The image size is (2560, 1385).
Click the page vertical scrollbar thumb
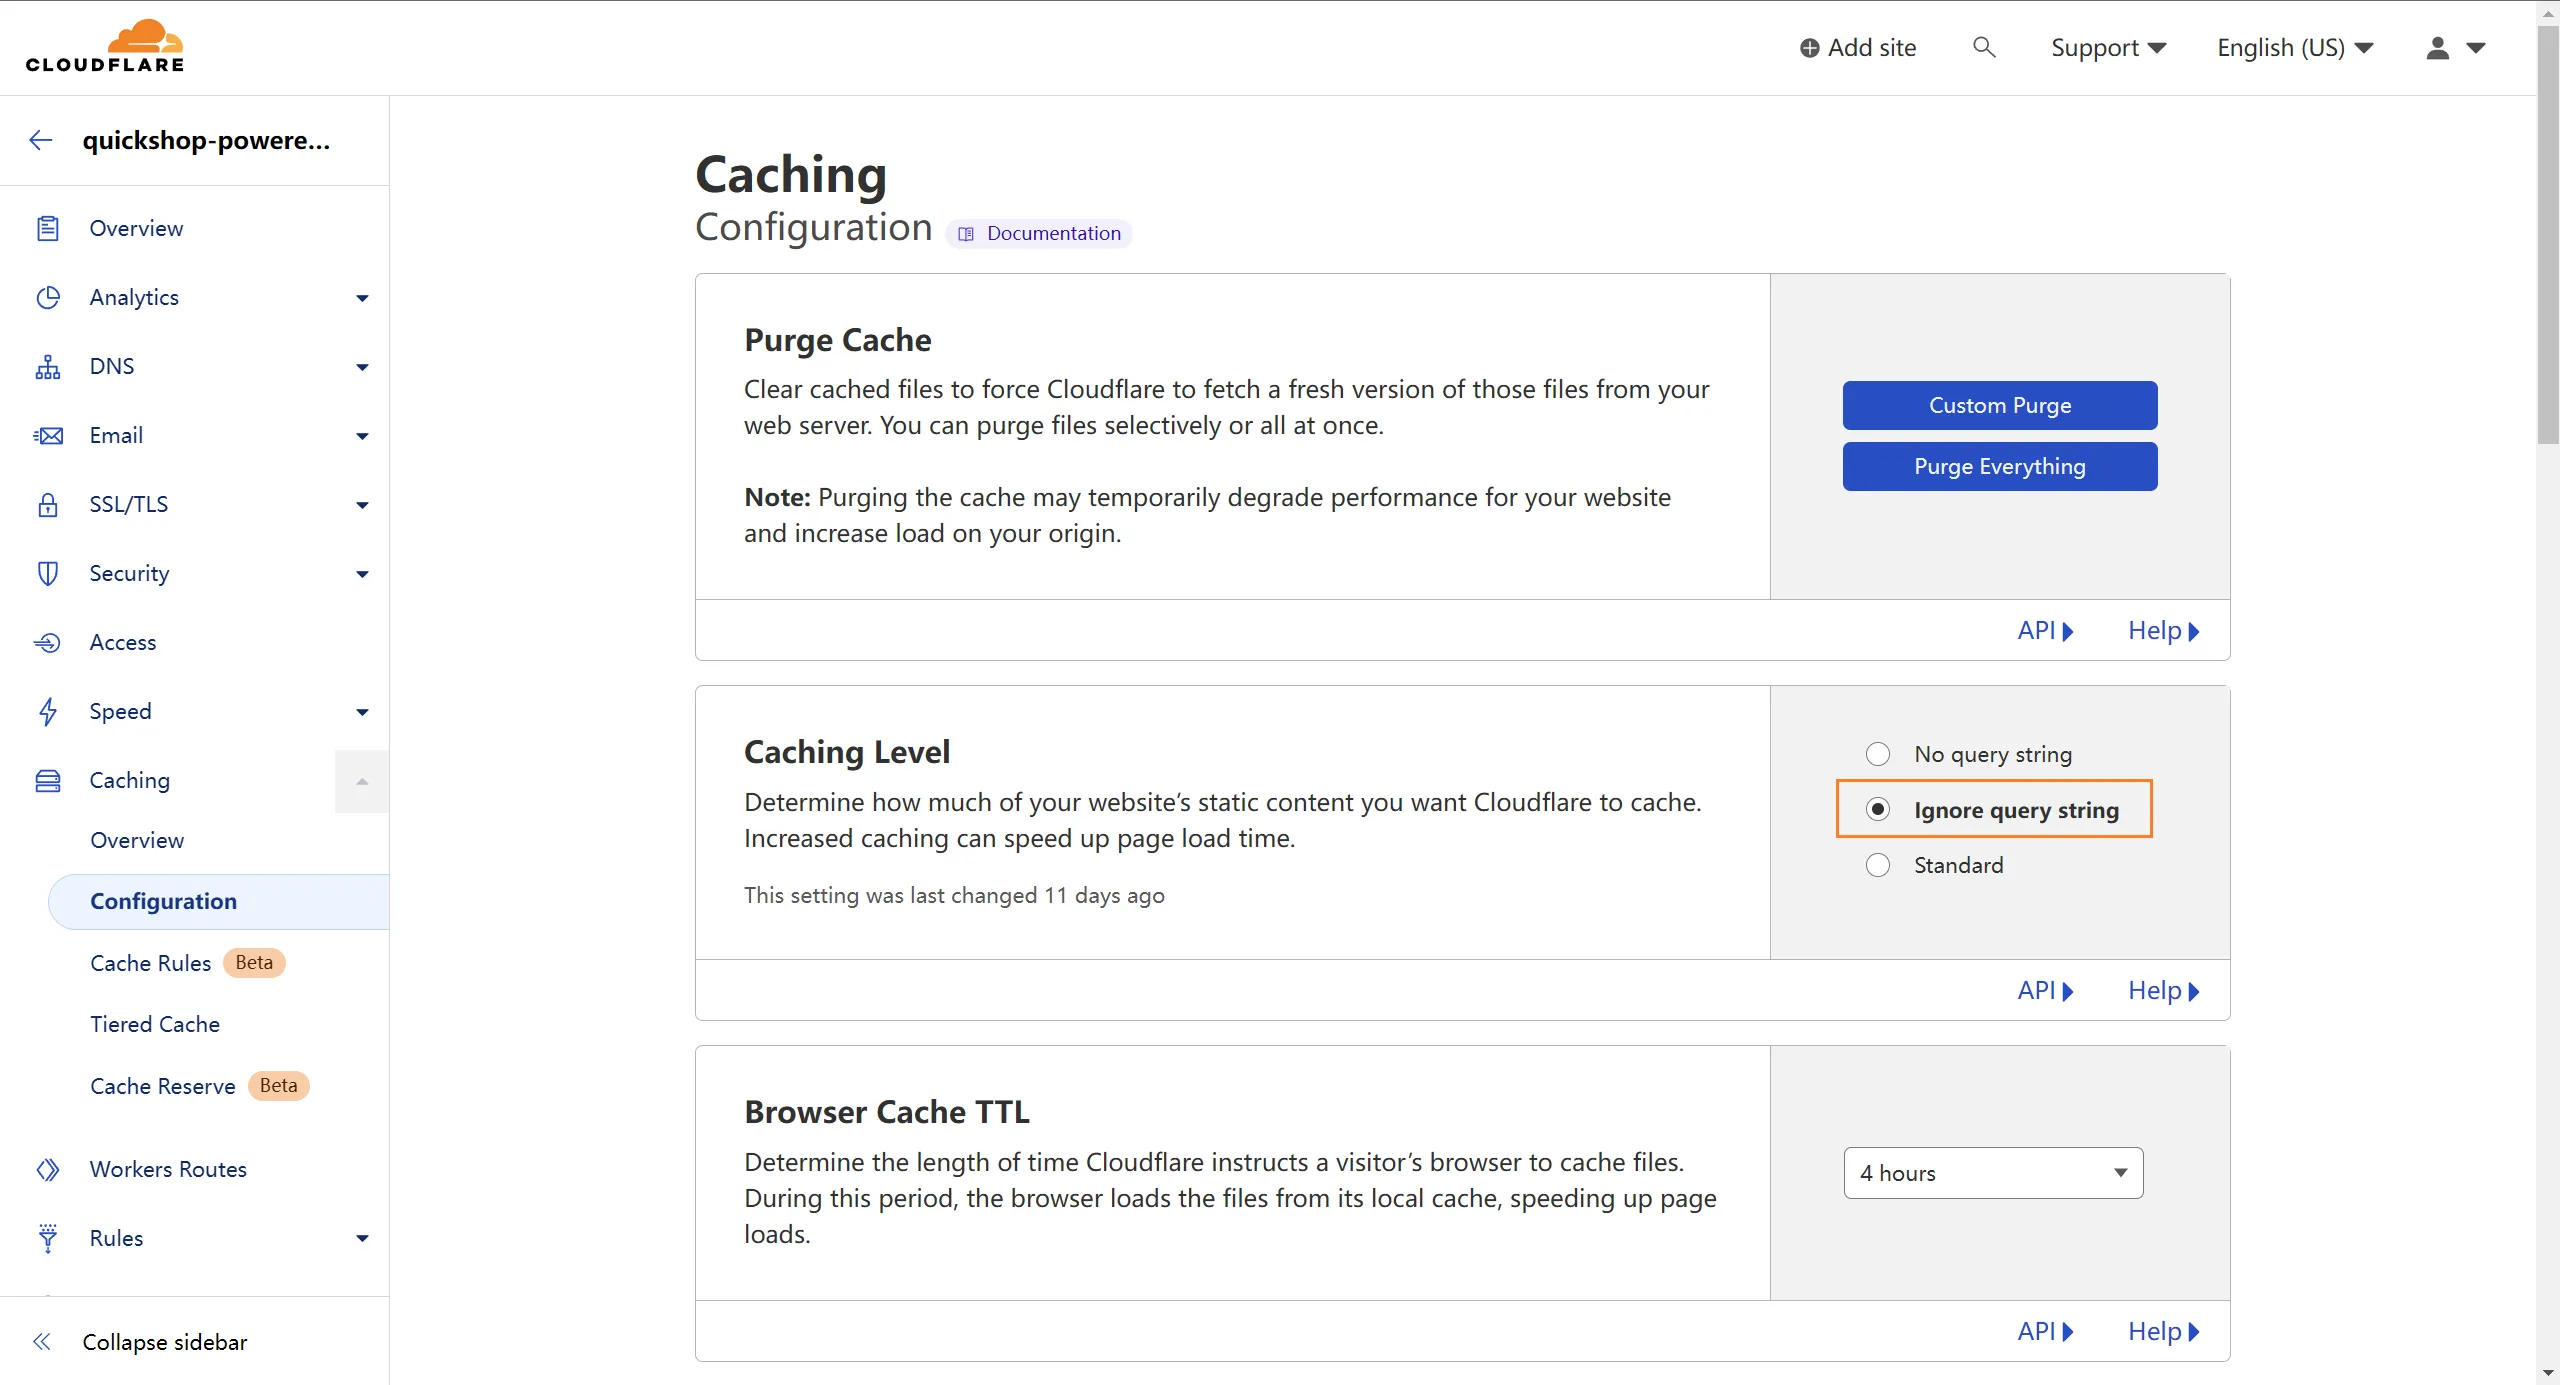[2548, 235]
